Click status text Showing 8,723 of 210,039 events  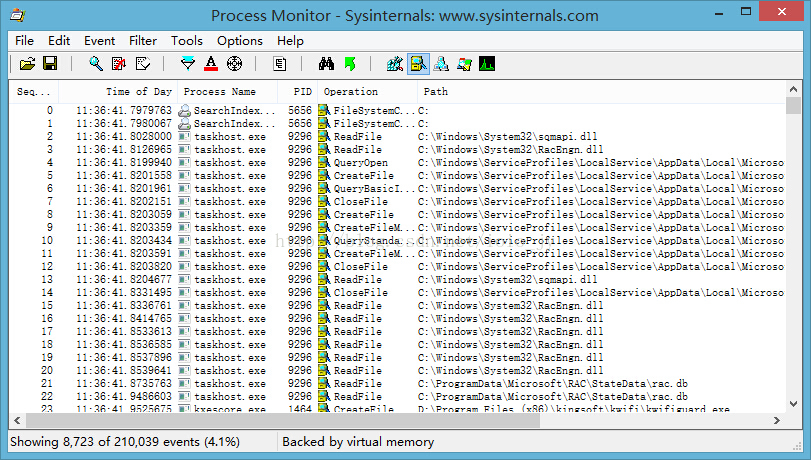pyautogui.click(x=125, y=442)
